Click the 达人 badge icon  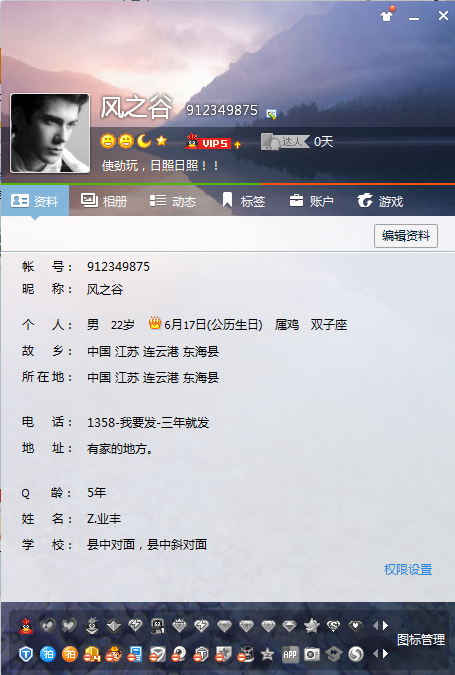[x=285, y=142]
